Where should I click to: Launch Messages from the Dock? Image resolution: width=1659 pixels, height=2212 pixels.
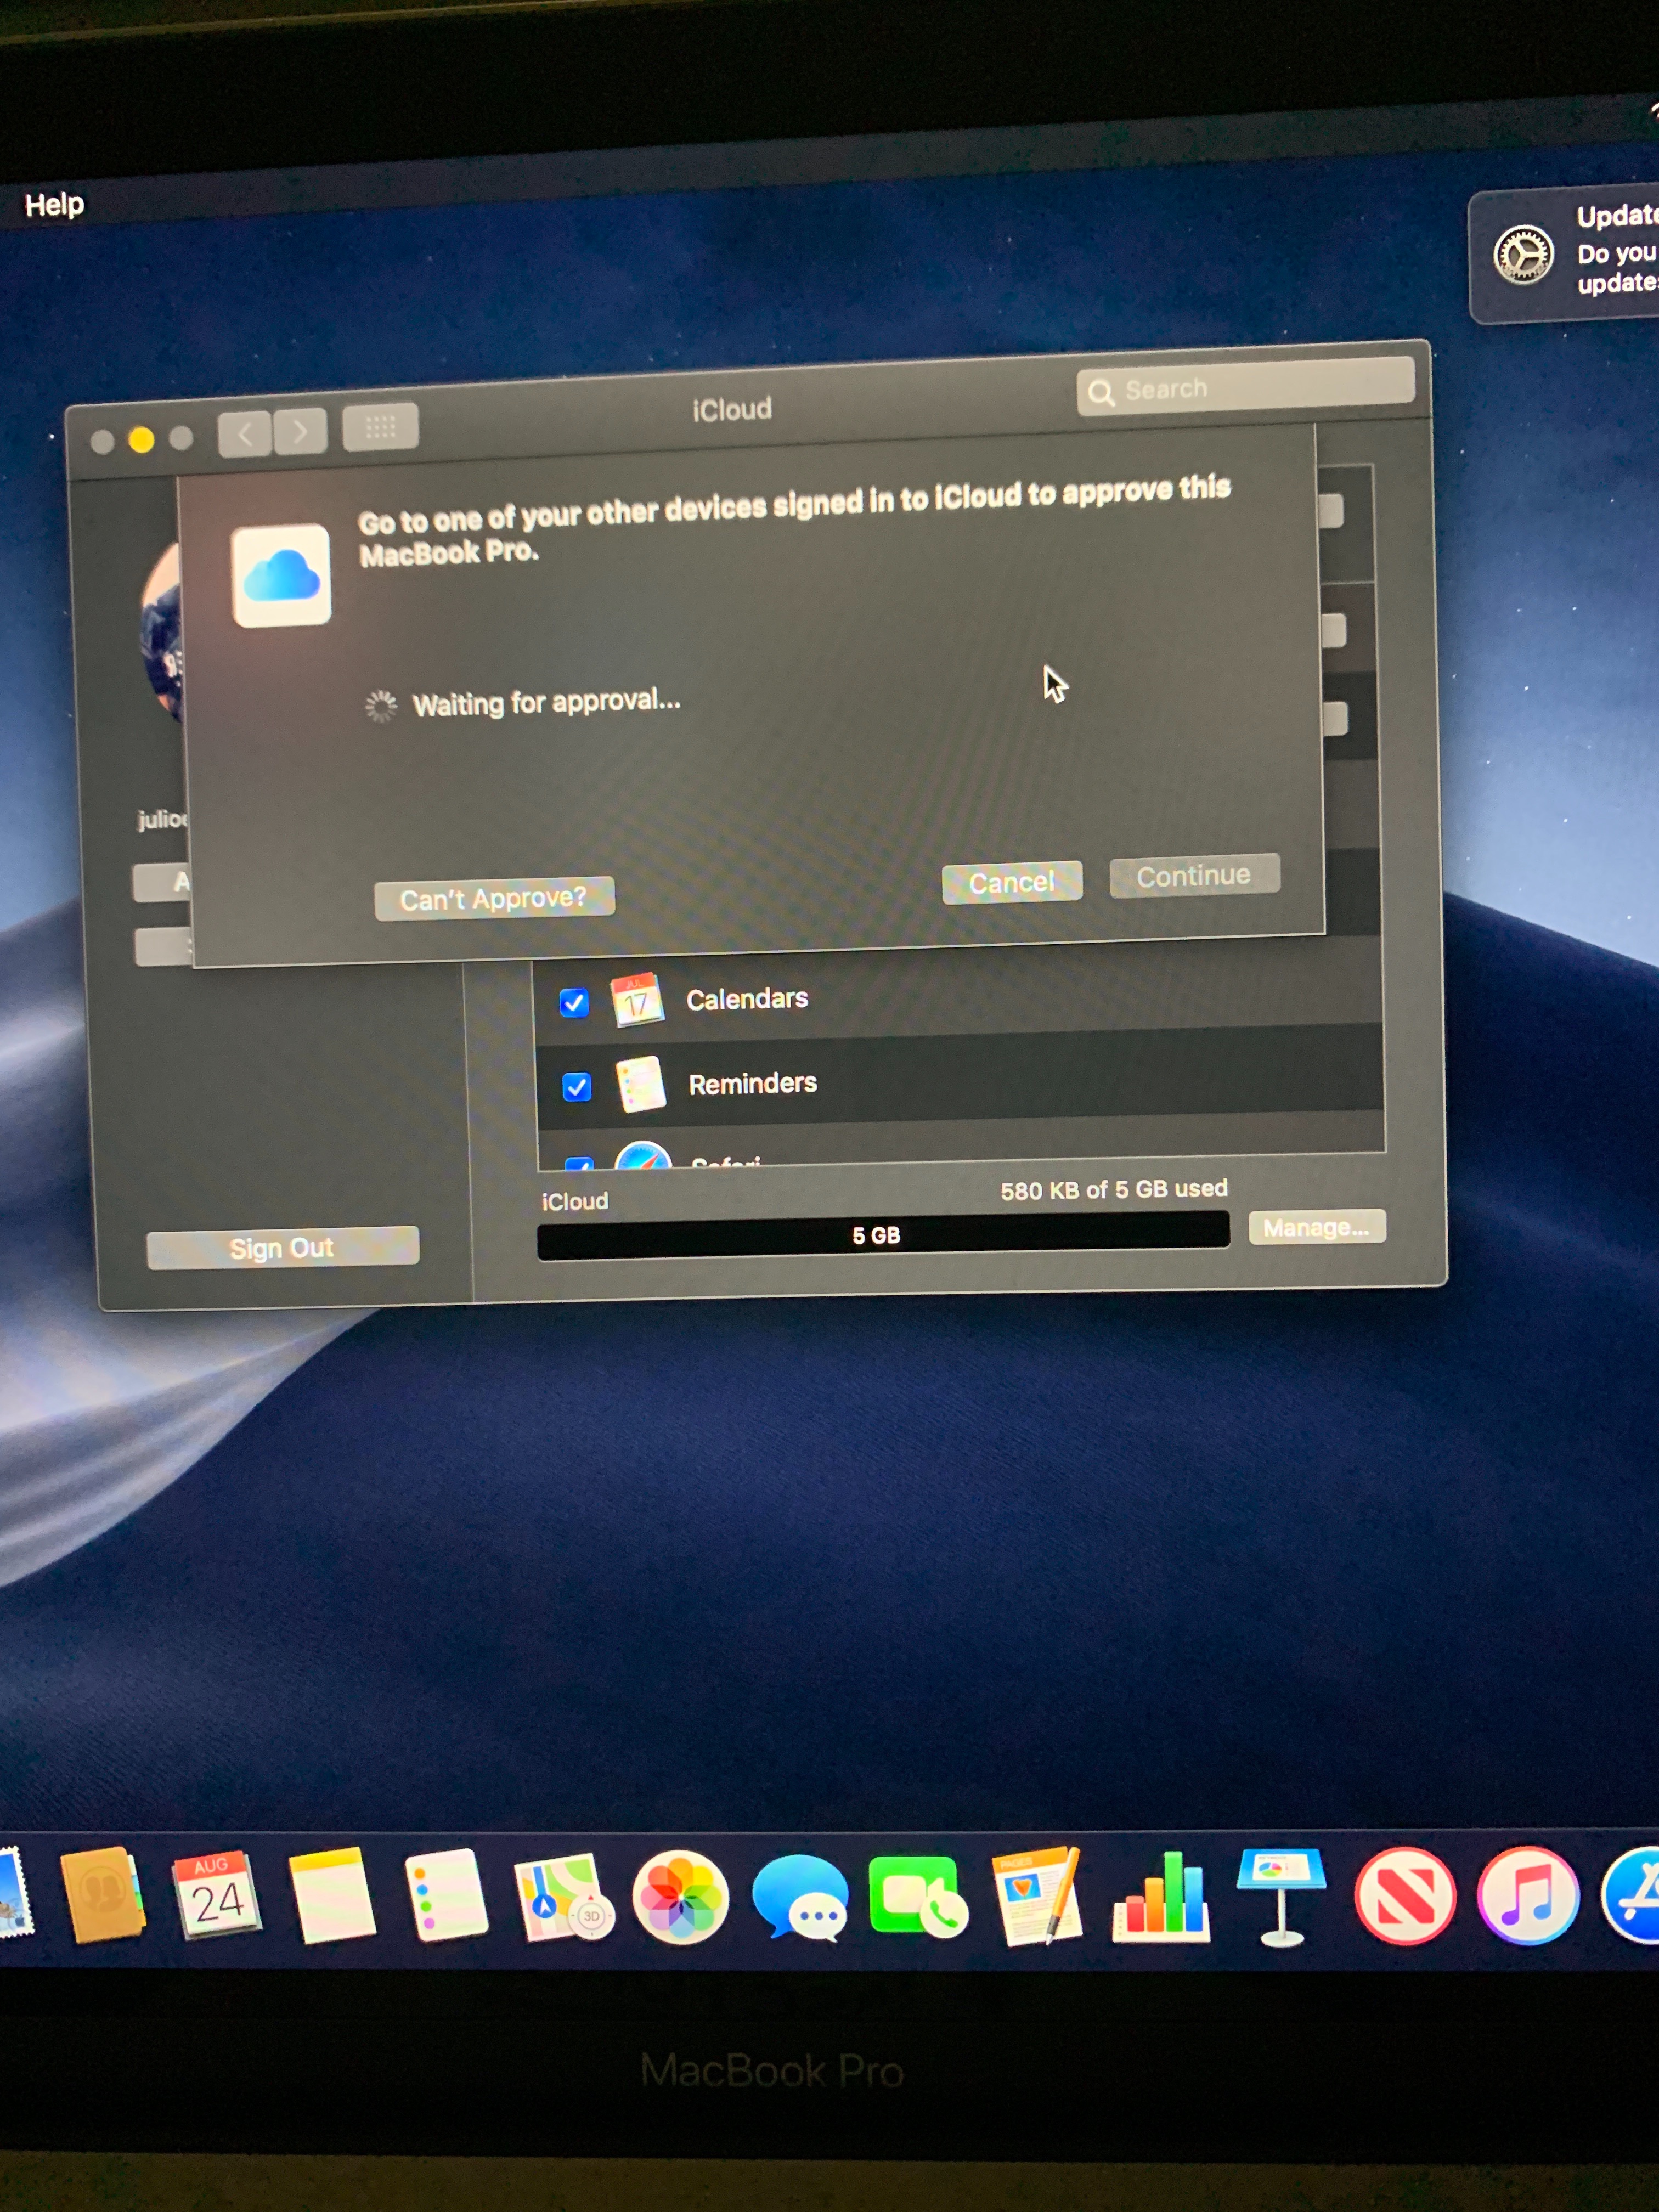[800, 1896]
